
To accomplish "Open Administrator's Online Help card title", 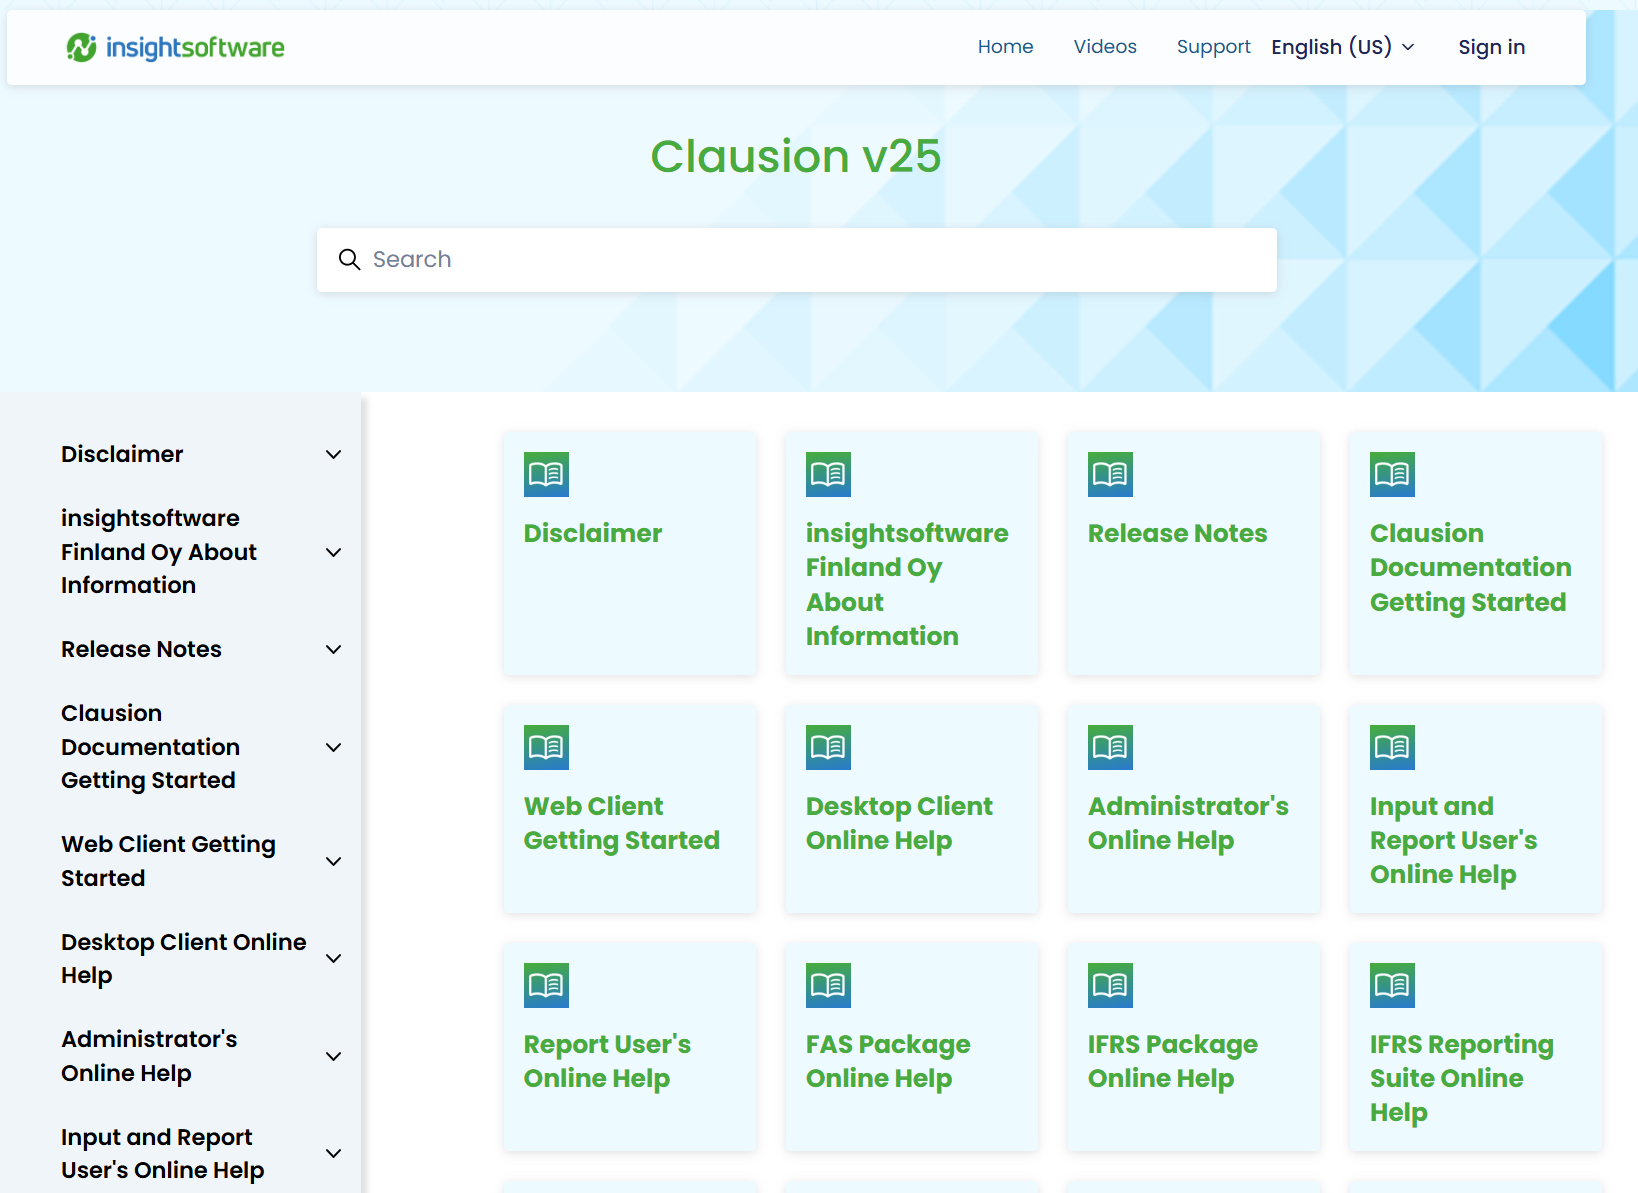I will (x=1188, y=823).
